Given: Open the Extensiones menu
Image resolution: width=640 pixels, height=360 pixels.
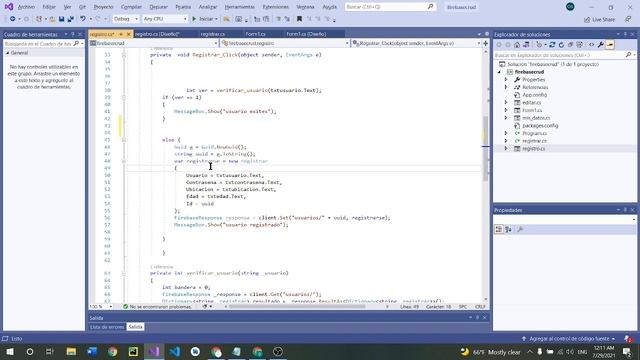Looking at the screenshot, I should [x=275, y=7].
